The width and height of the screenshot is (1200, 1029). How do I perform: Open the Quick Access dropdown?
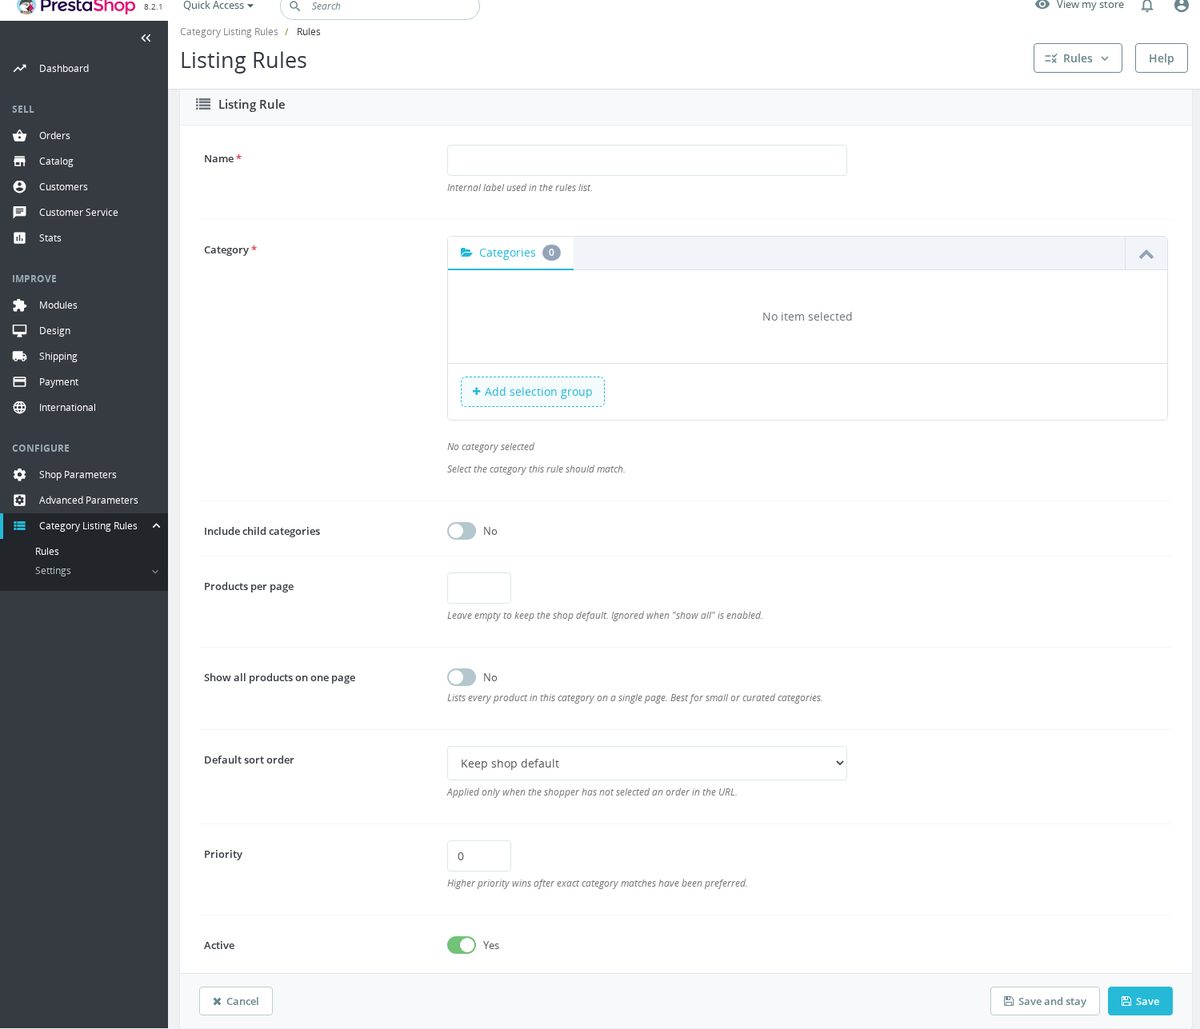pyautogui.click(x=218, y=6)
